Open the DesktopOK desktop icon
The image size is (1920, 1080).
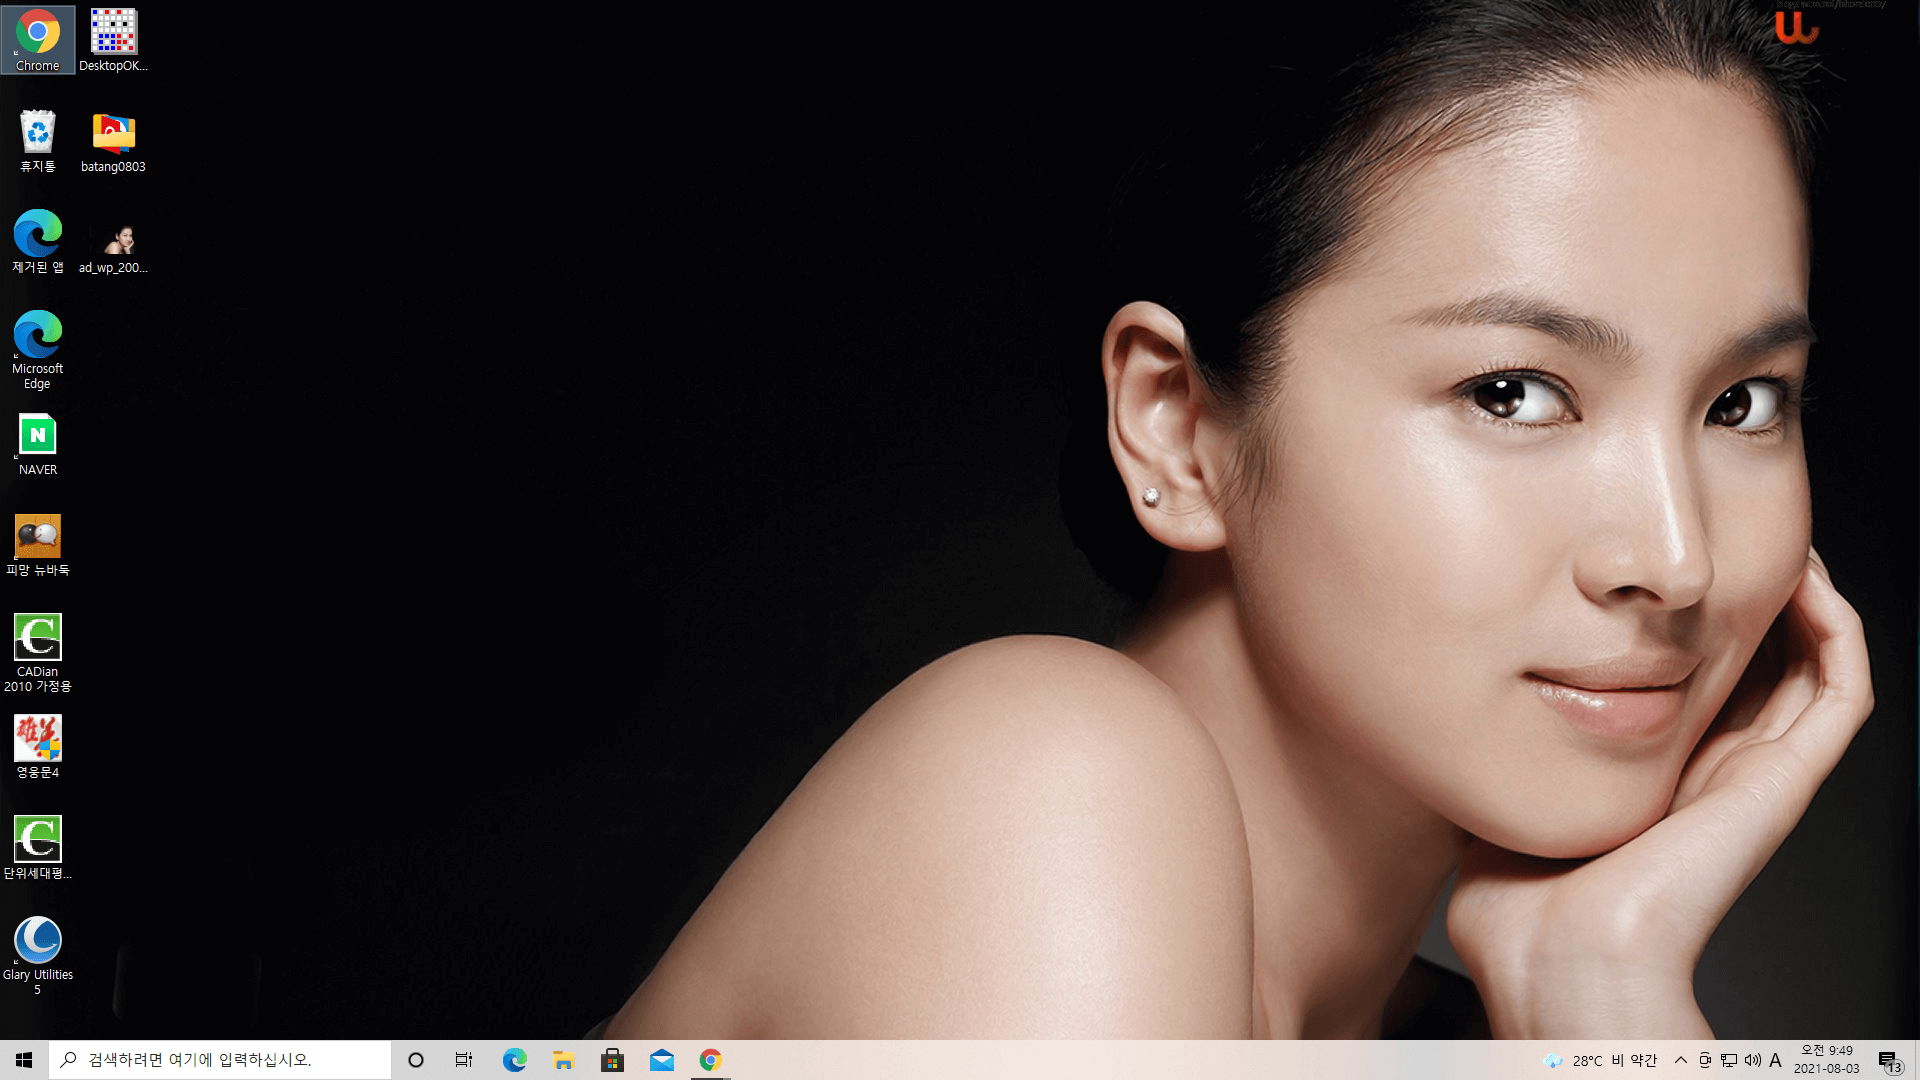point(113,40)
